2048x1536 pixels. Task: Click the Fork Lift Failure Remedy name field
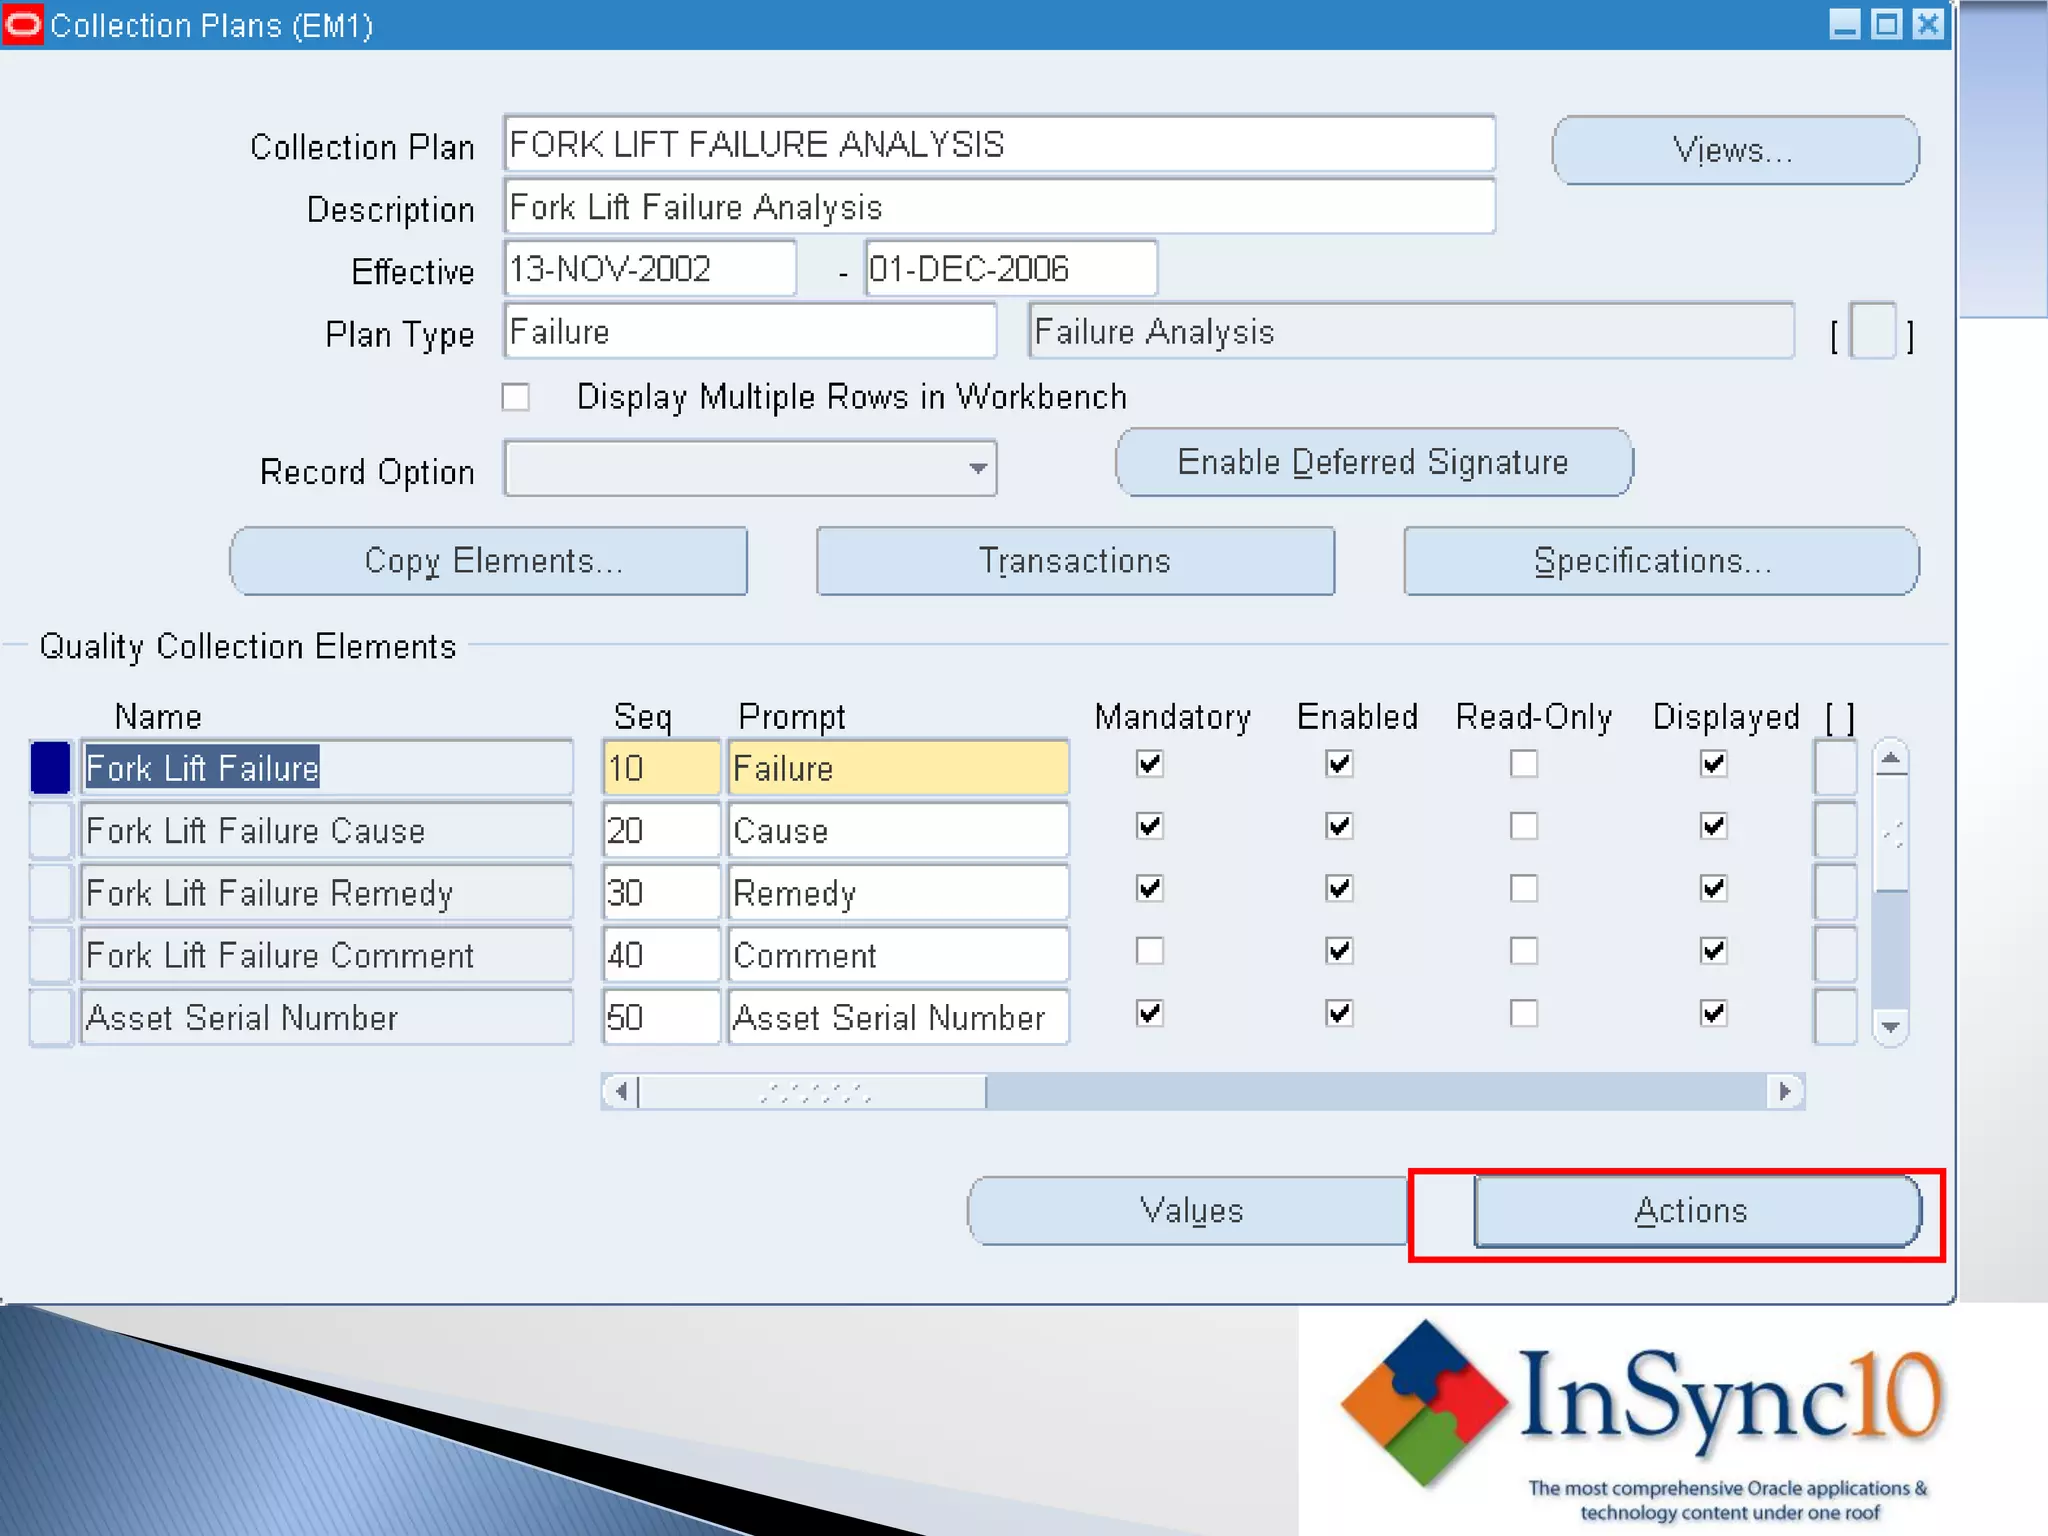(326, 893)
